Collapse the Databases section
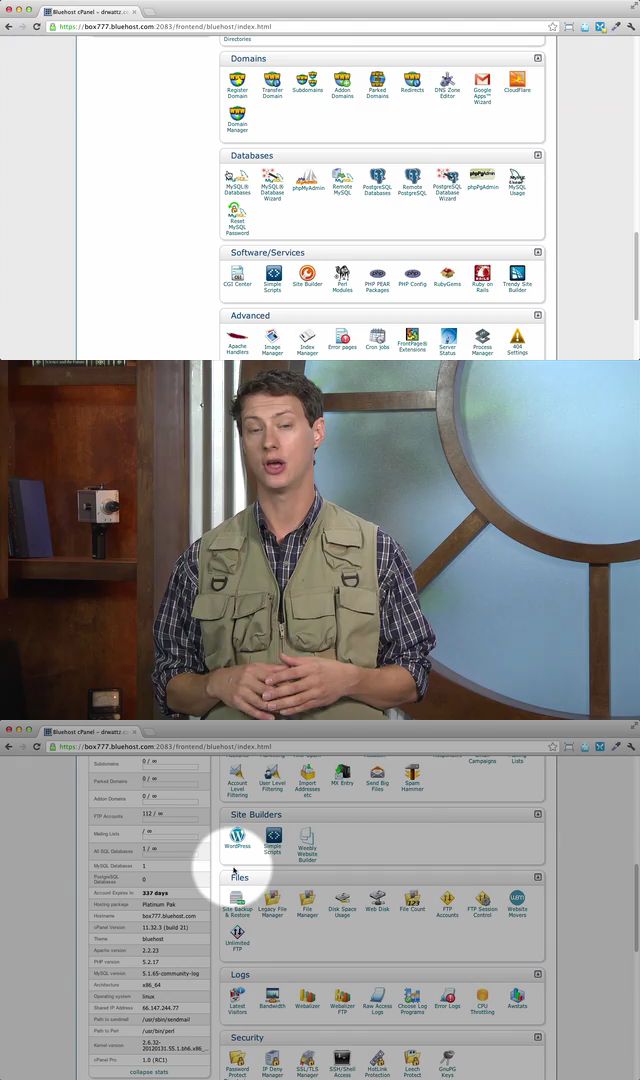The height and width of the screenshot is (1080, 640). click(x=538, y=155)
